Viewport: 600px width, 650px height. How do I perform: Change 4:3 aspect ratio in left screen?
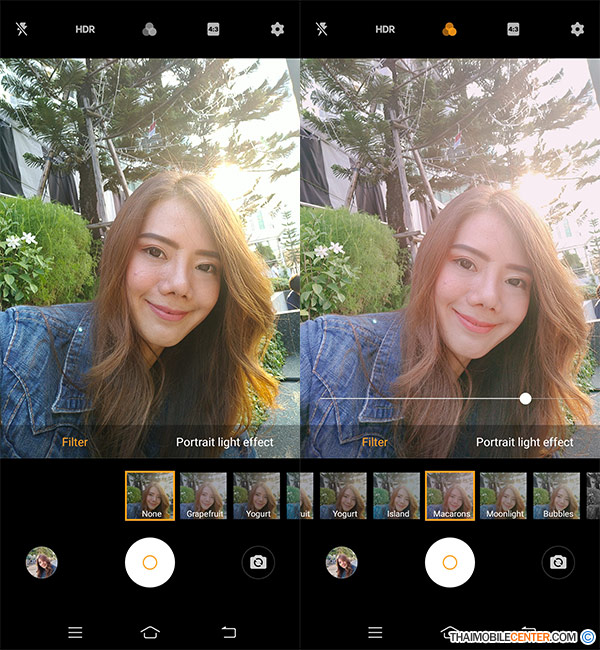pyautogui.click(x=213, y=29)
